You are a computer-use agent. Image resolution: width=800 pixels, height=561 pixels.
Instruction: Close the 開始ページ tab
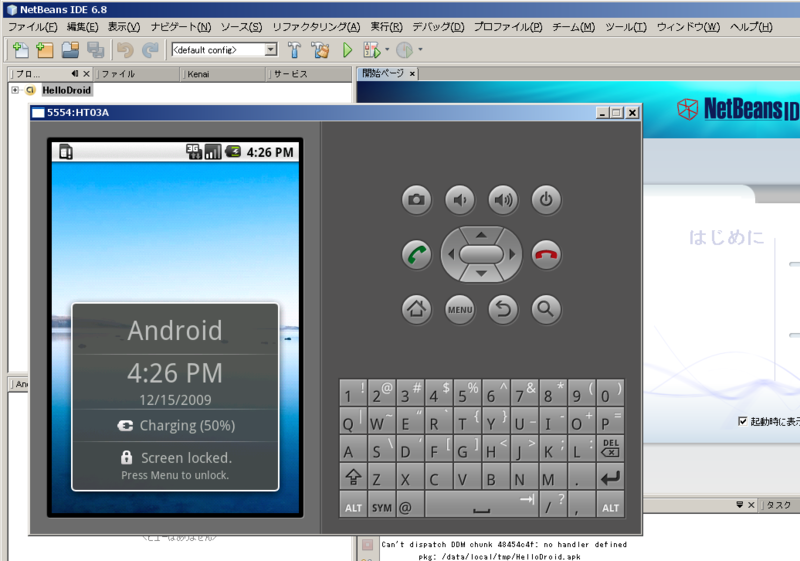click(412, 74)
